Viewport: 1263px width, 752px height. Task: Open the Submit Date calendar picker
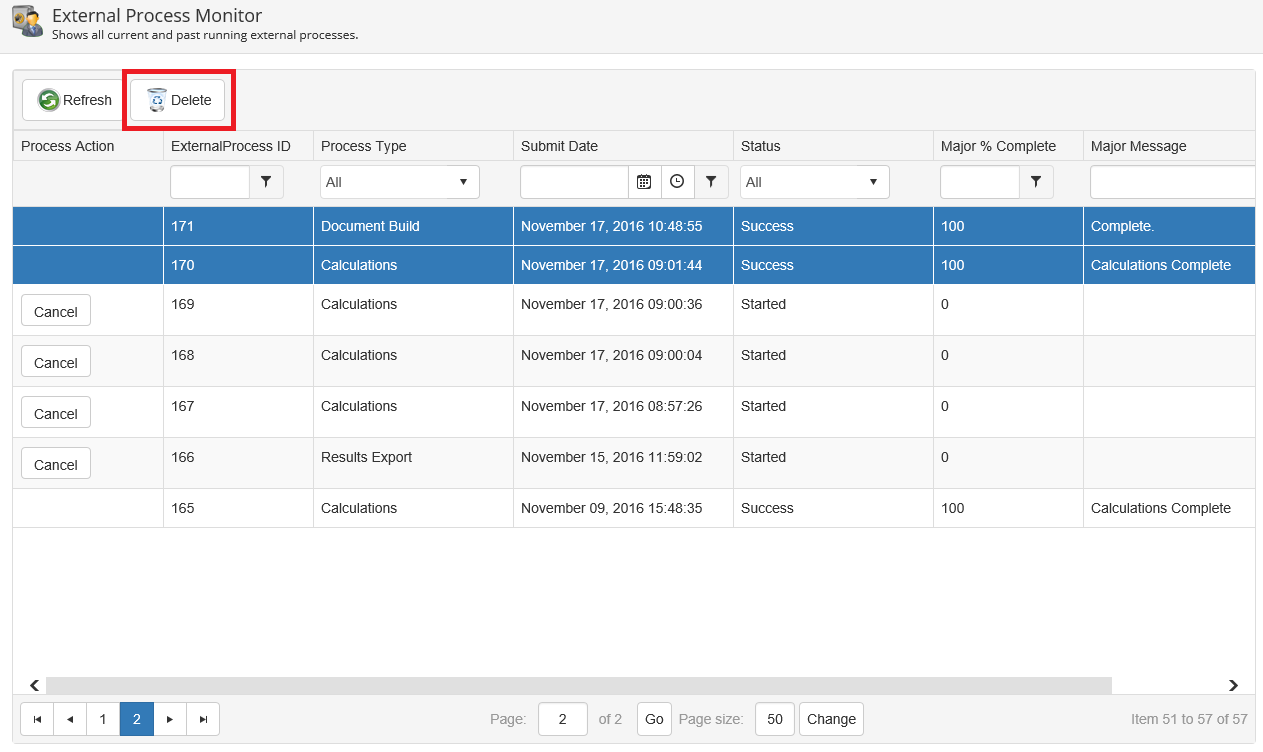pyautogui.click(x=644, y=182)
